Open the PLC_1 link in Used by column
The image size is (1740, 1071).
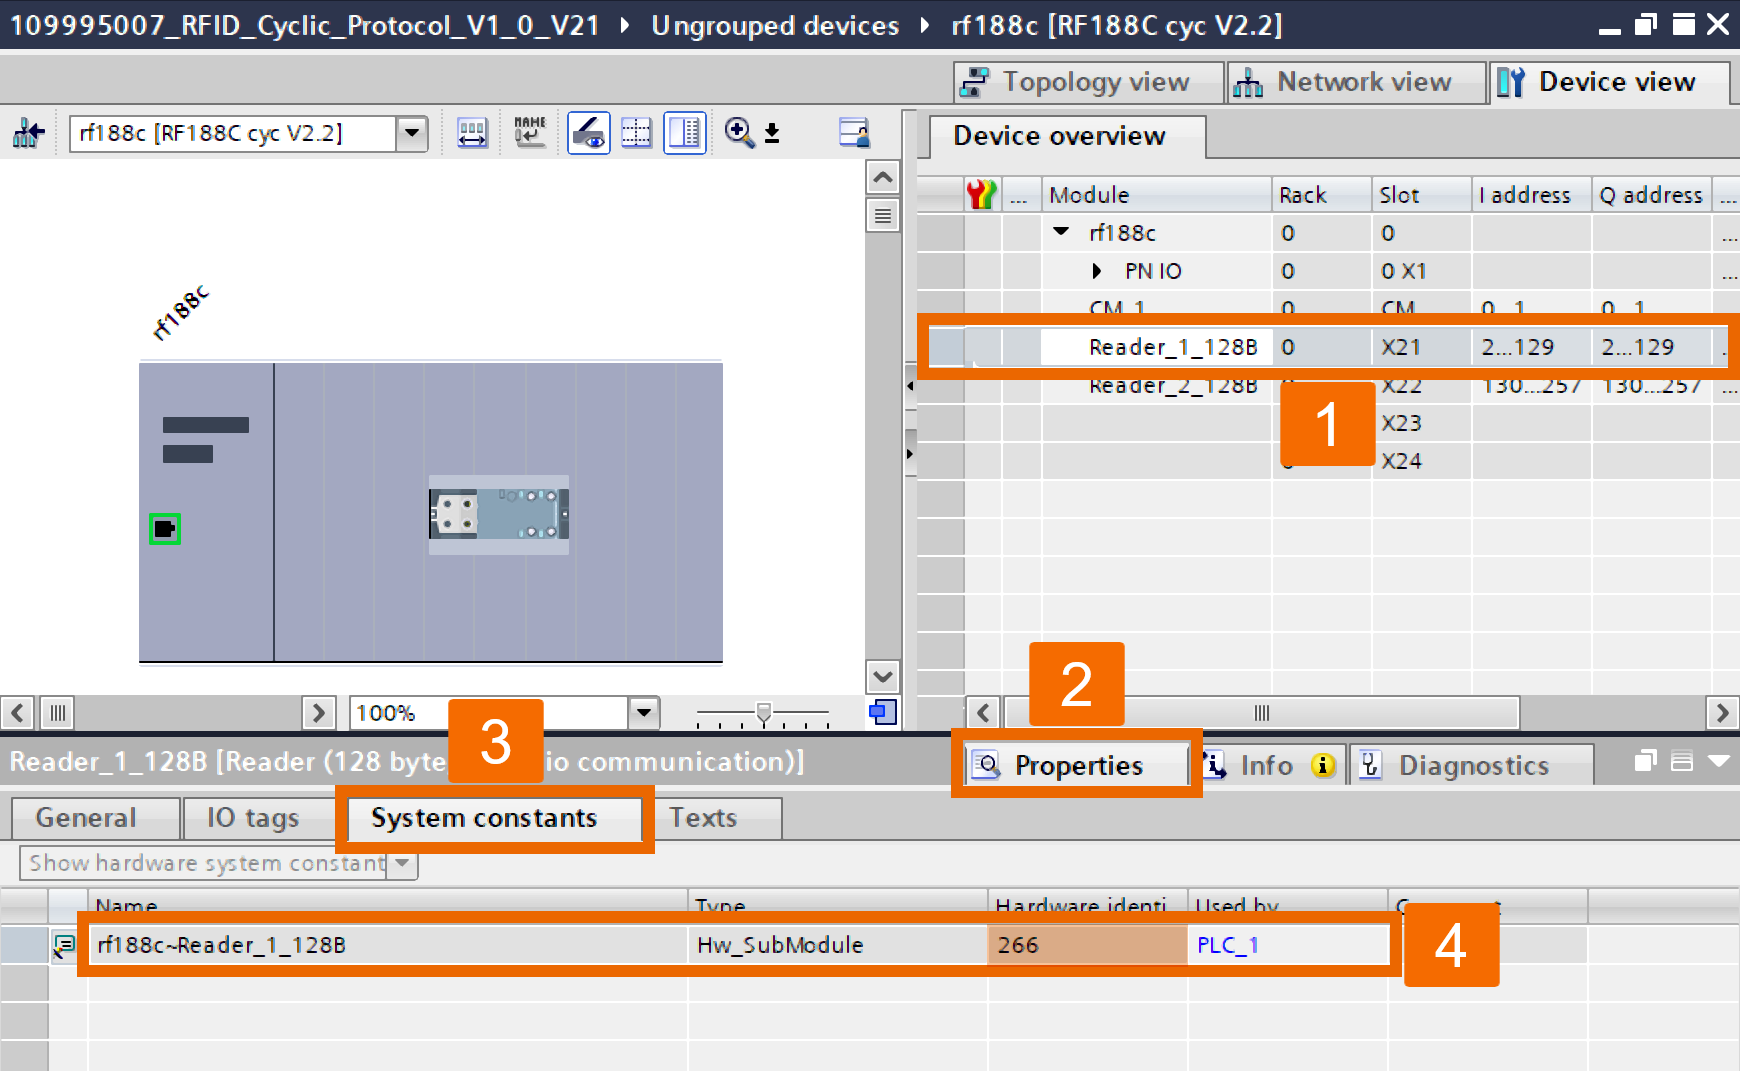1227,945
